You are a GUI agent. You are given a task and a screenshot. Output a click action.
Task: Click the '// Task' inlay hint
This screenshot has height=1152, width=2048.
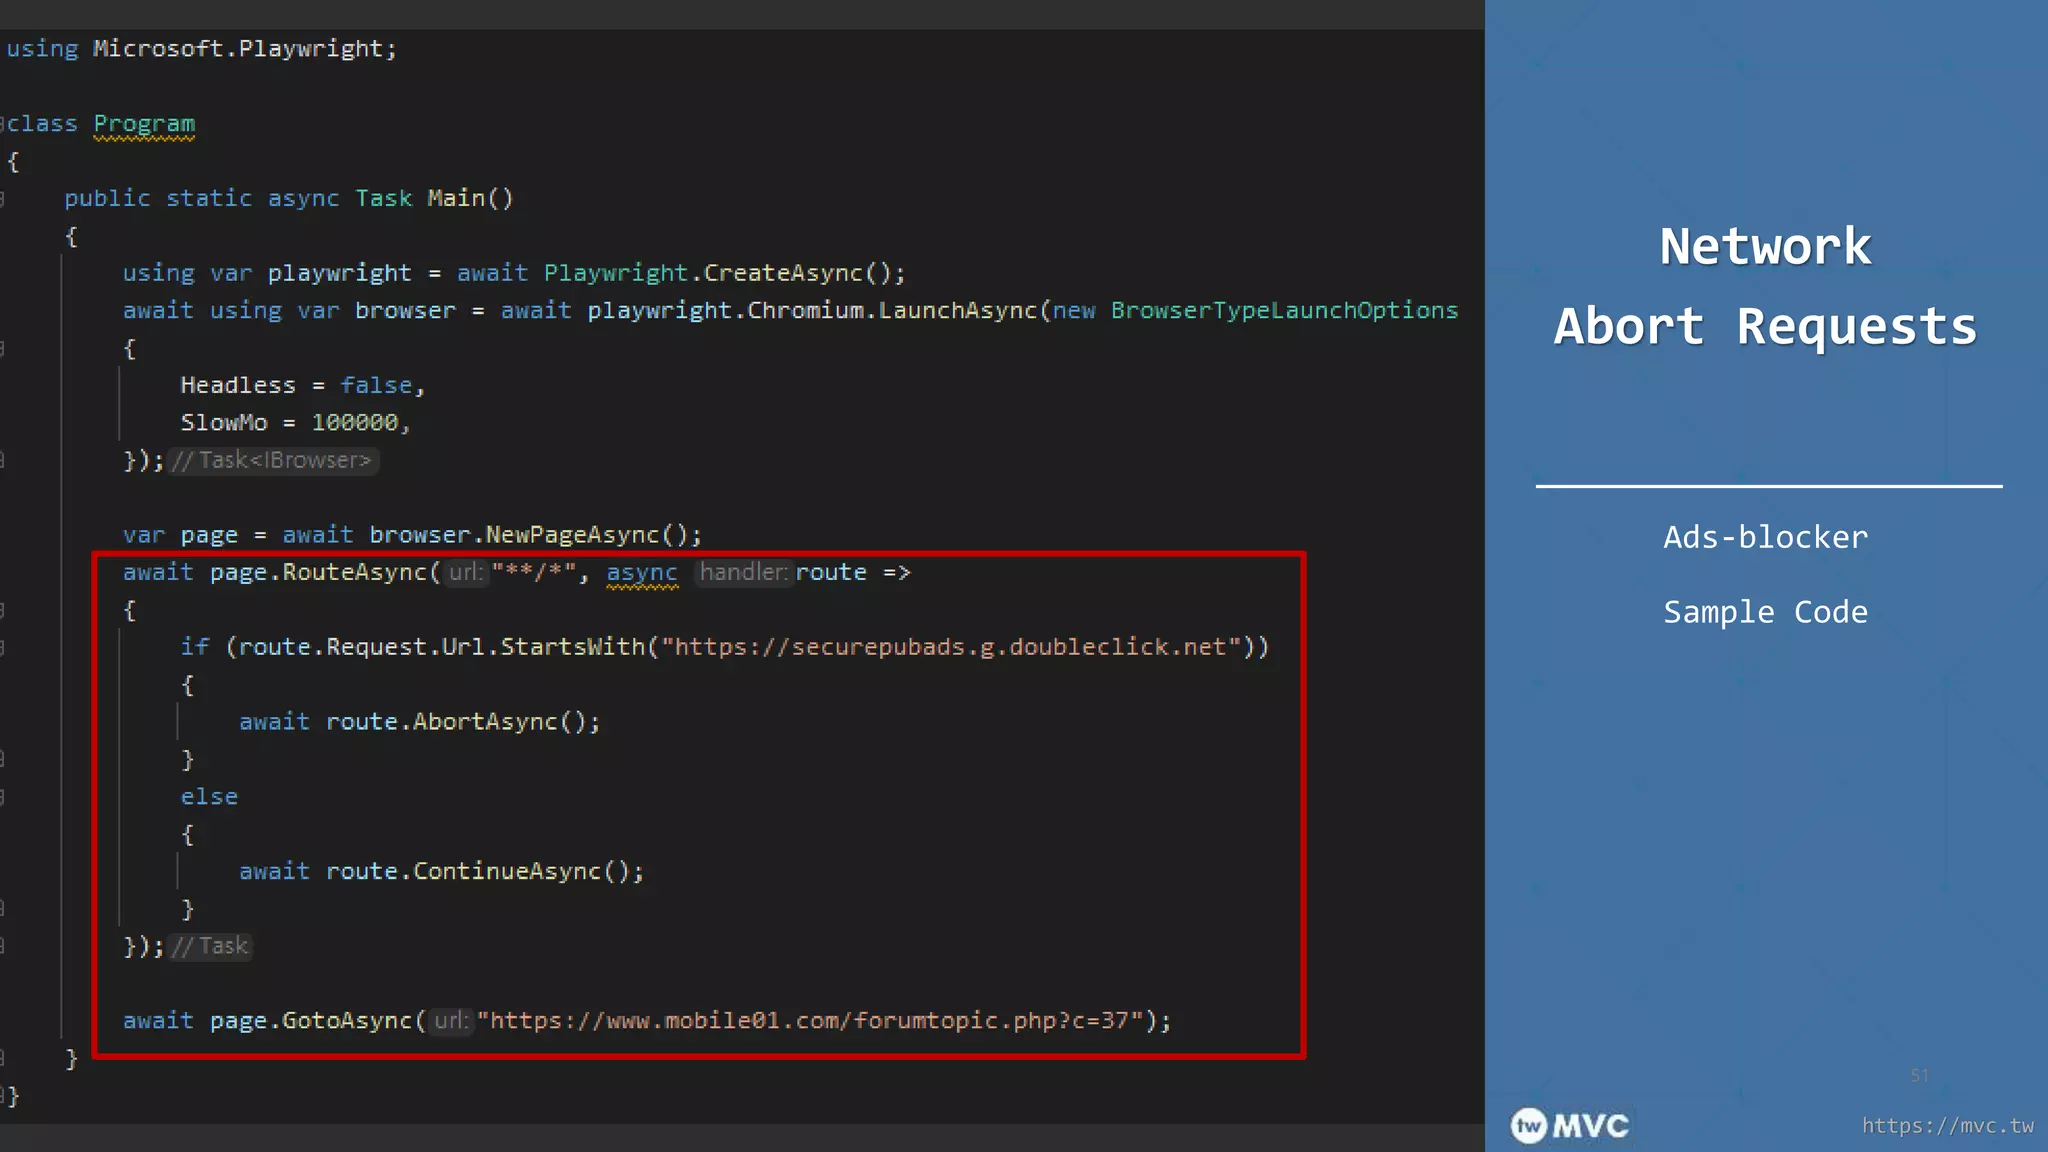(x=210, y=946)
